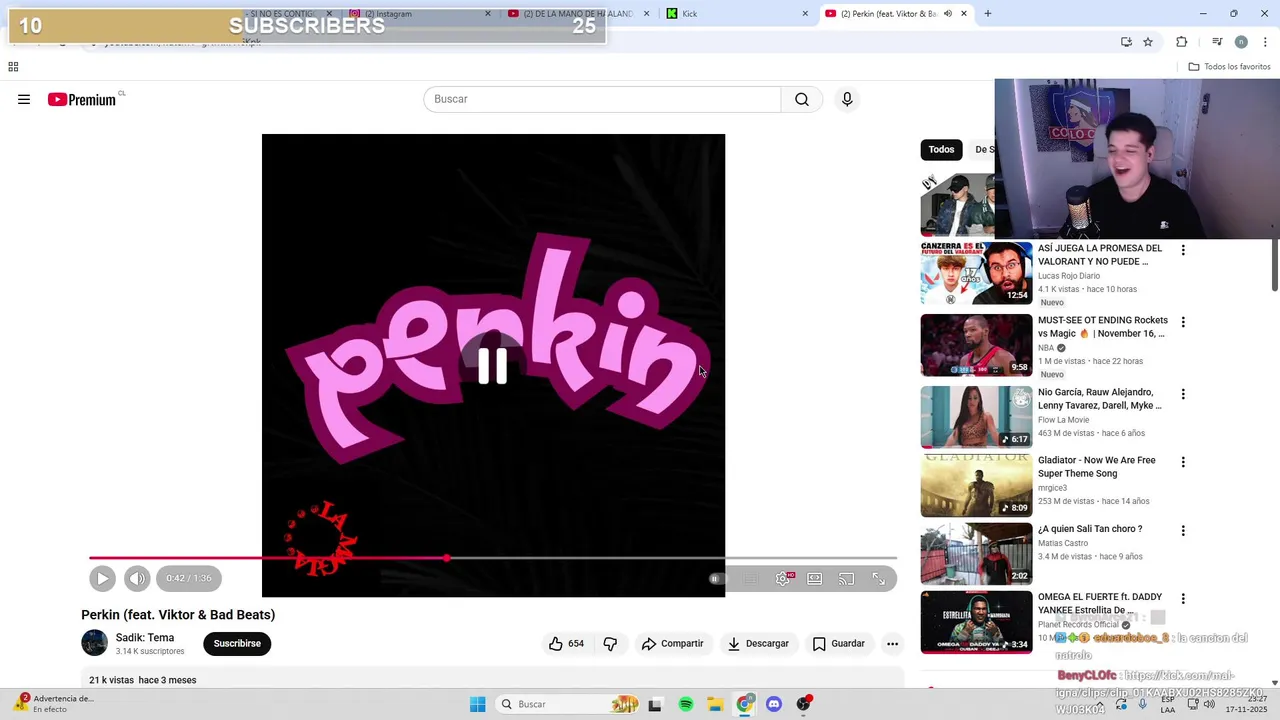Switch to theater mode
This screenshot has width=1280, height=720.
point(815,578)
